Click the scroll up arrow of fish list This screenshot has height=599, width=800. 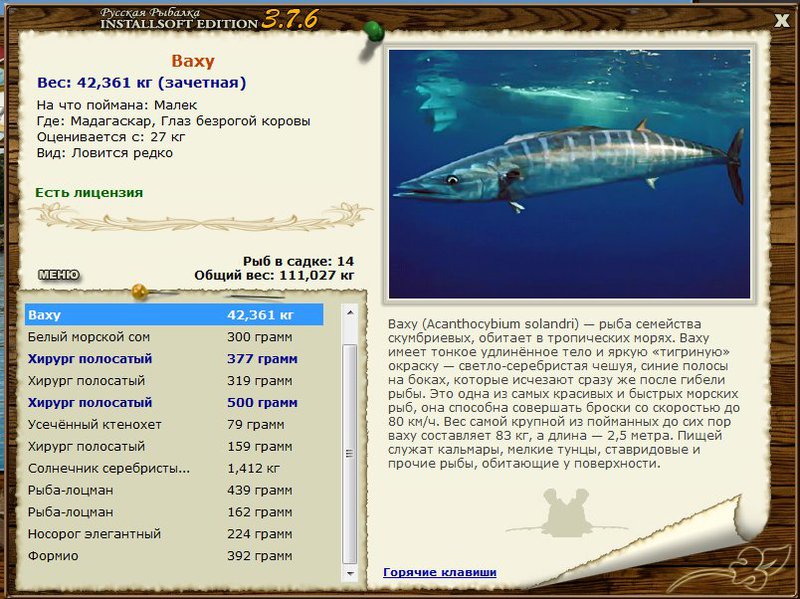350,312
